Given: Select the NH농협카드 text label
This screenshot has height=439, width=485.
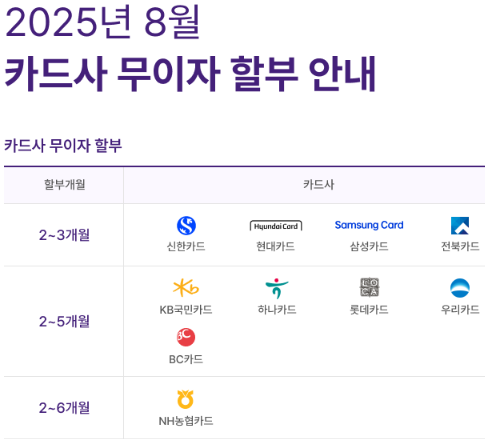Looking at the screenshot, I should 186,421.
